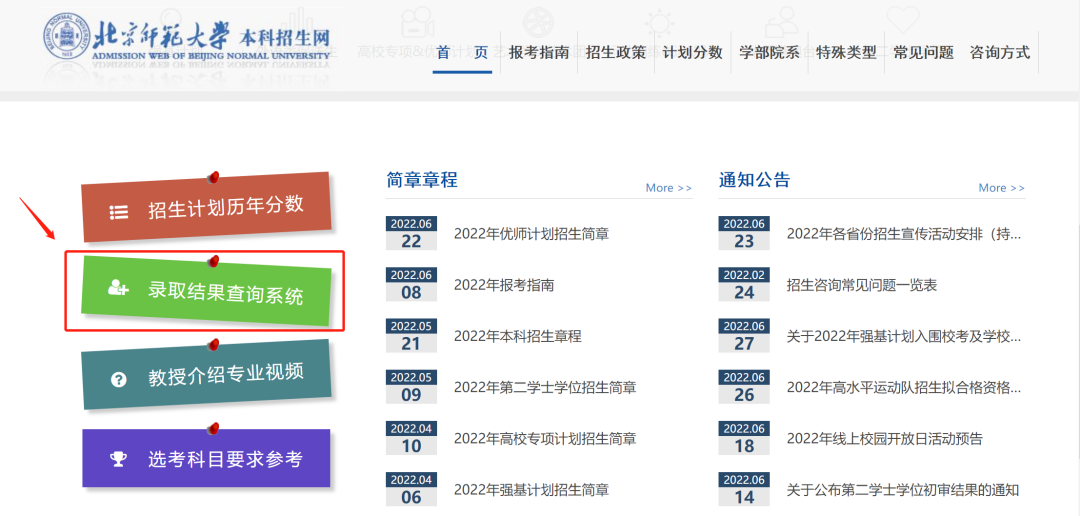The height and width of the screenshot is (516, 1080).
Task: Open the 报考指南 menu item
Action: click(x=539, y=52)
